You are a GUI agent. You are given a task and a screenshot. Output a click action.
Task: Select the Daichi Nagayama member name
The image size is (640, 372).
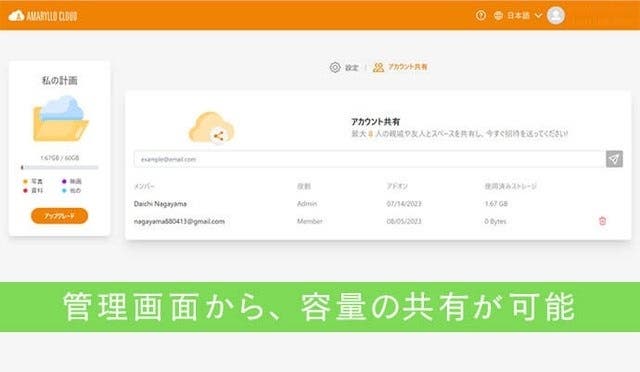[x=160, y=204]
